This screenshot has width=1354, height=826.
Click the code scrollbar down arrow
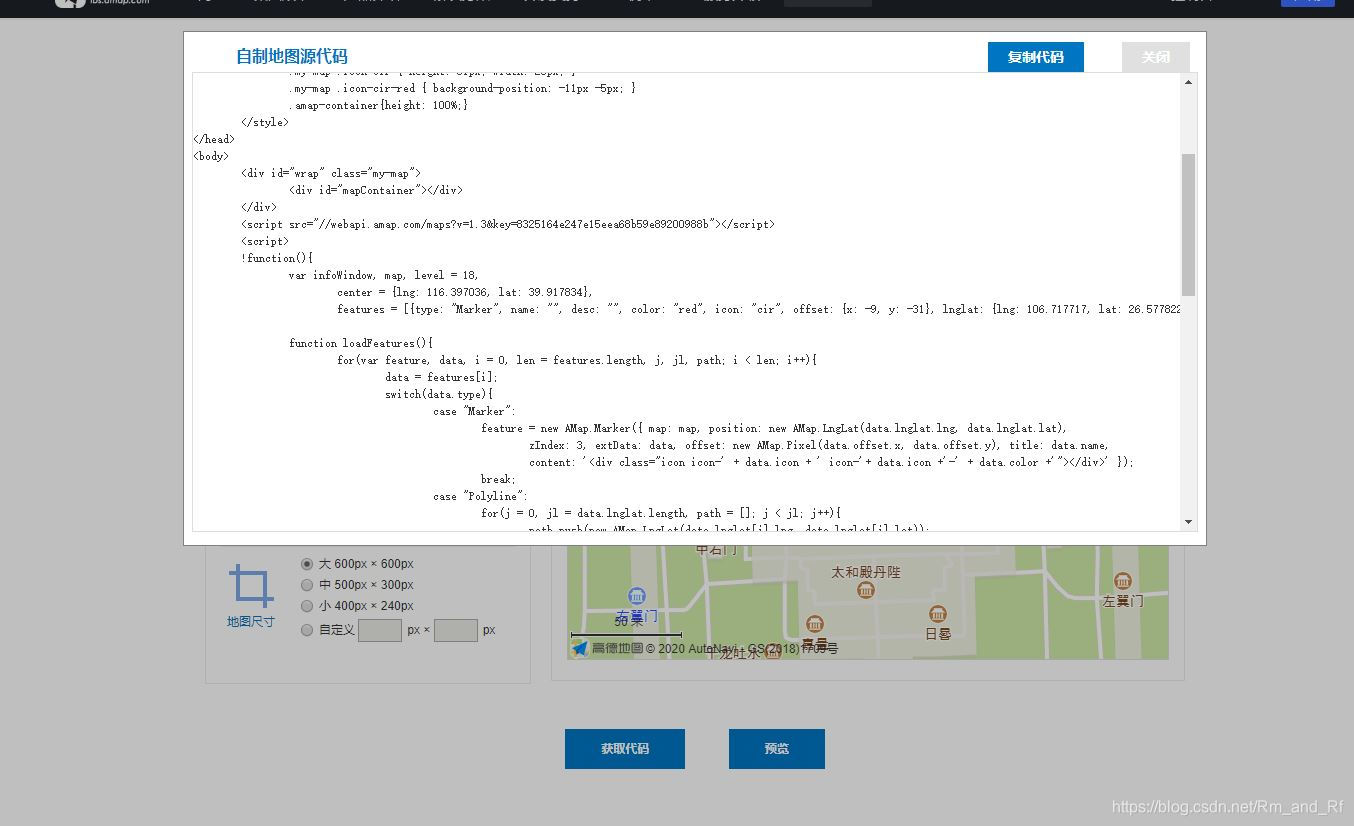1188,522
